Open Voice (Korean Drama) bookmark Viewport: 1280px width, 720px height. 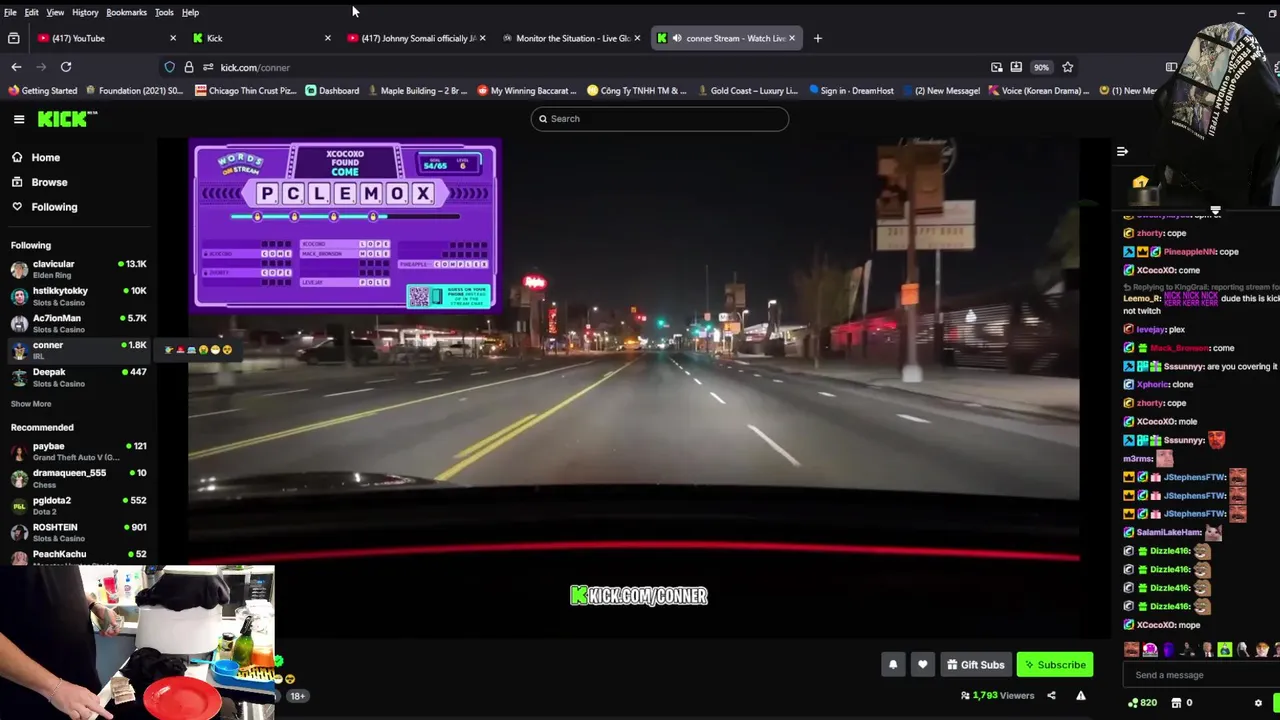tap(1039, 91)
